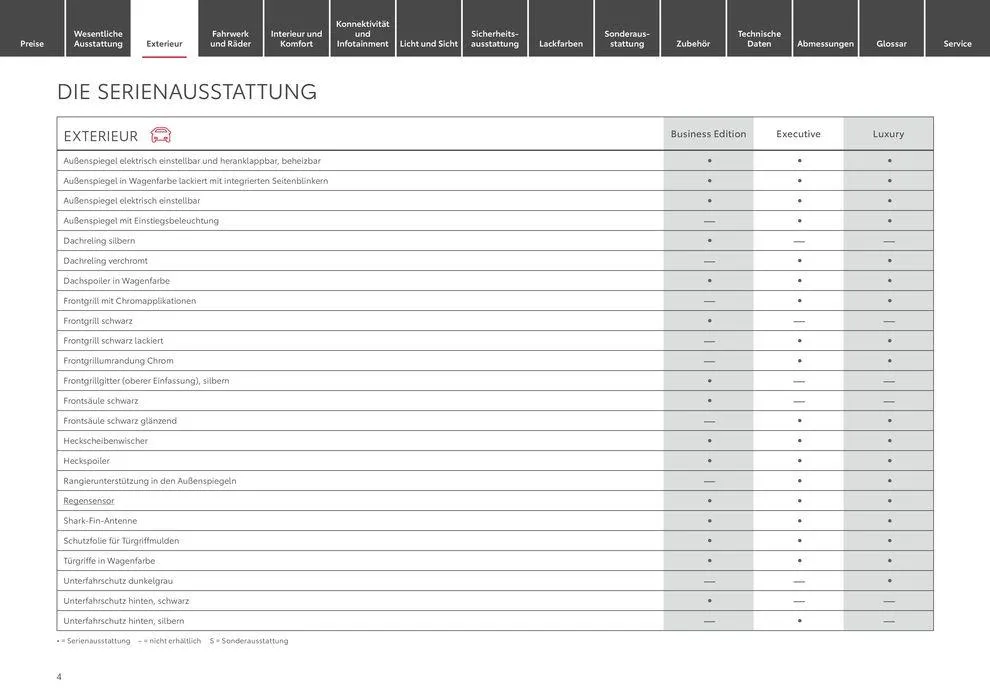Screen dimensions: 990x700
Task: Open the Preise tab
Action: [32, 43]
